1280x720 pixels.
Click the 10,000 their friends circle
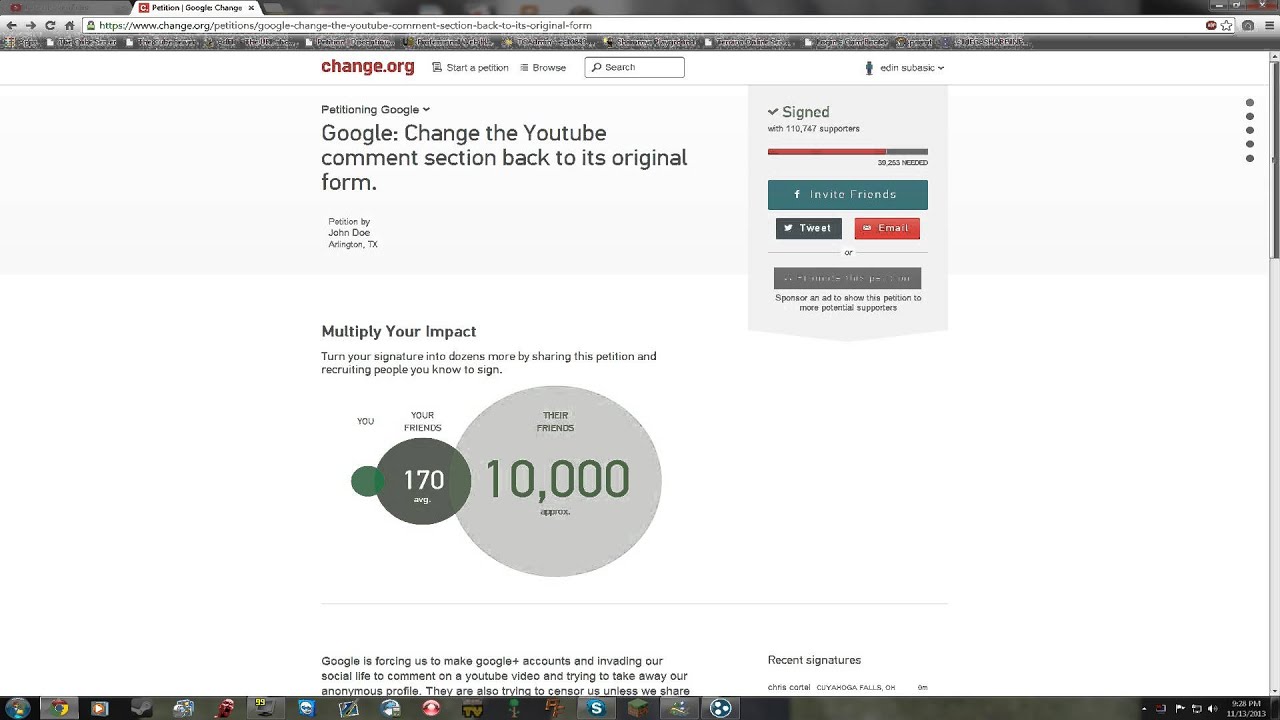[x=556, y=481]
